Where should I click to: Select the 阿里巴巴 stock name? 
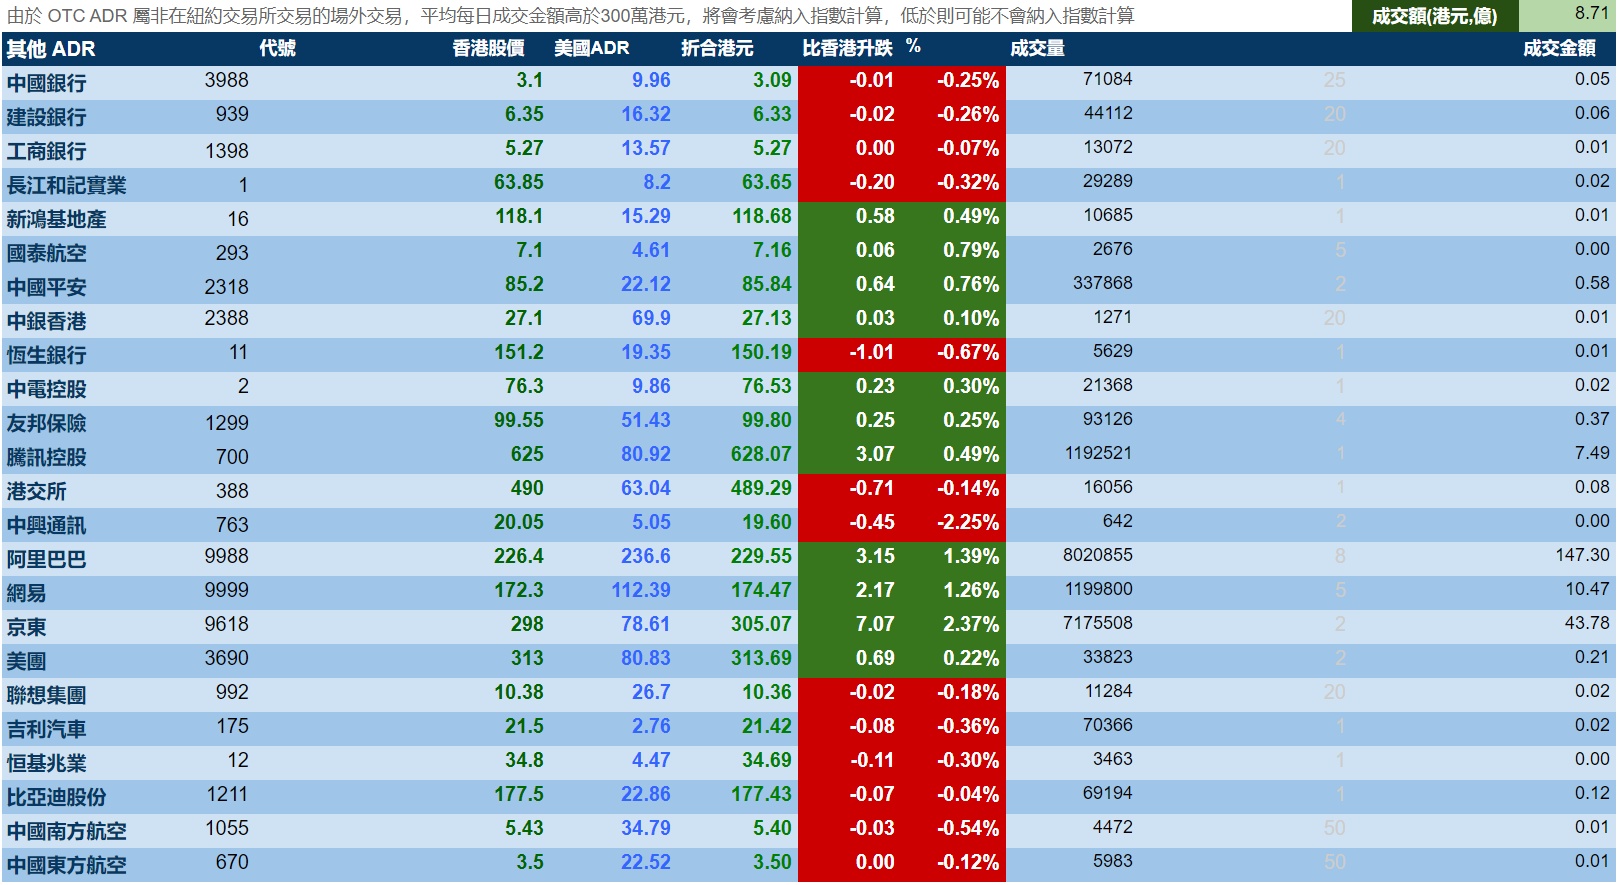point(46,559)
